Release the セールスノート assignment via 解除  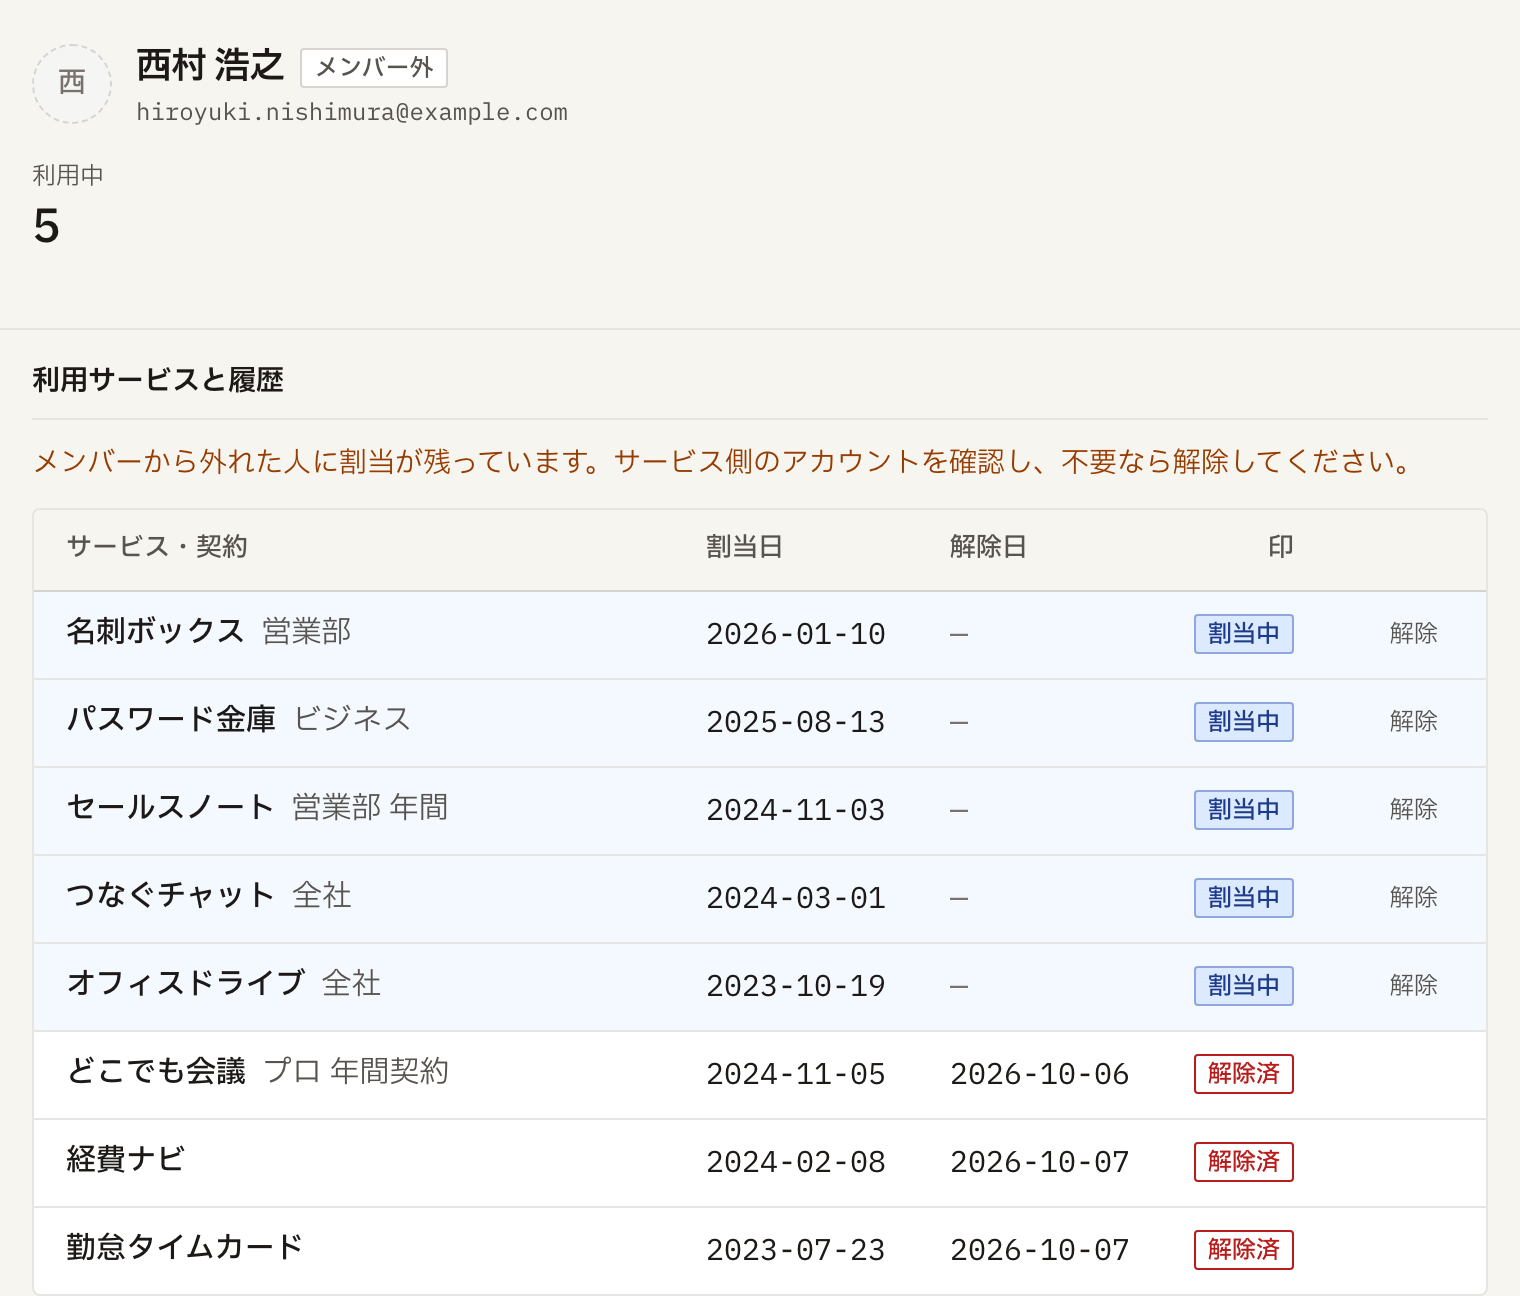click(1413, 809)
